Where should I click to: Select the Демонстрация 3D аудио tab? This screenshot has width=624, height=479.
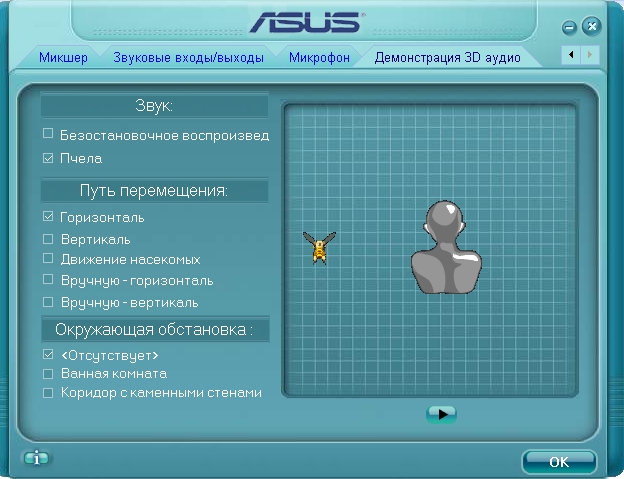pos(447,58)
